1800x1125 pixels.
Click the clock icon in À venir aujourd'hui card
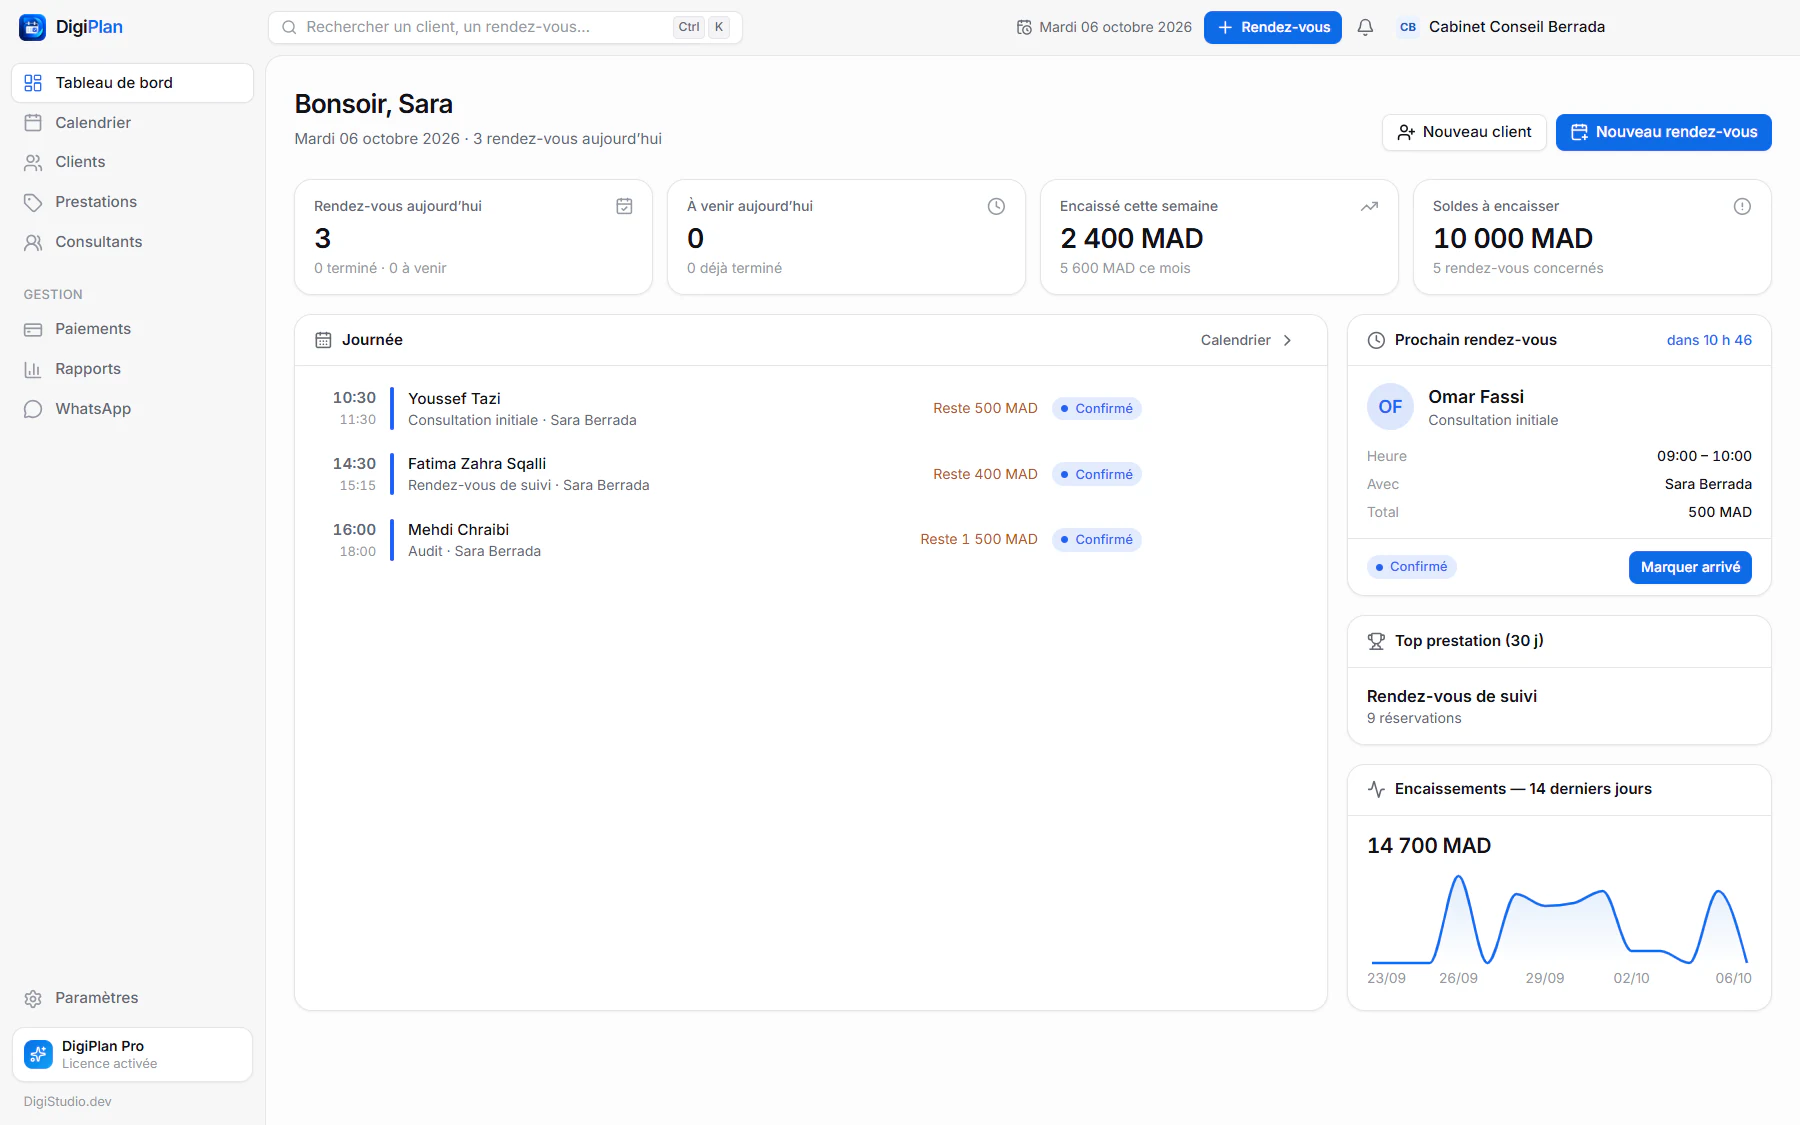[x=996, y=206]
